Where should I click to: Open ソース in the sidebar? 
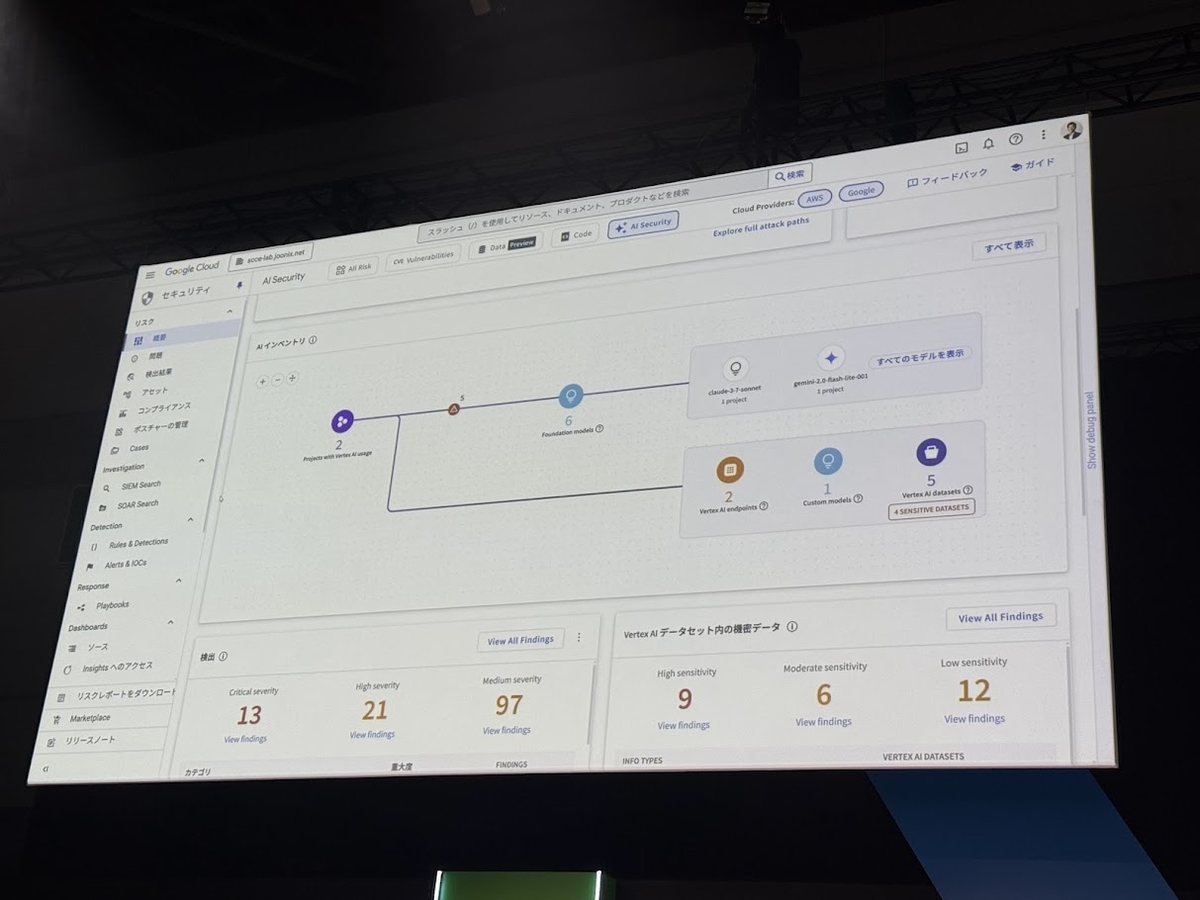97,647
